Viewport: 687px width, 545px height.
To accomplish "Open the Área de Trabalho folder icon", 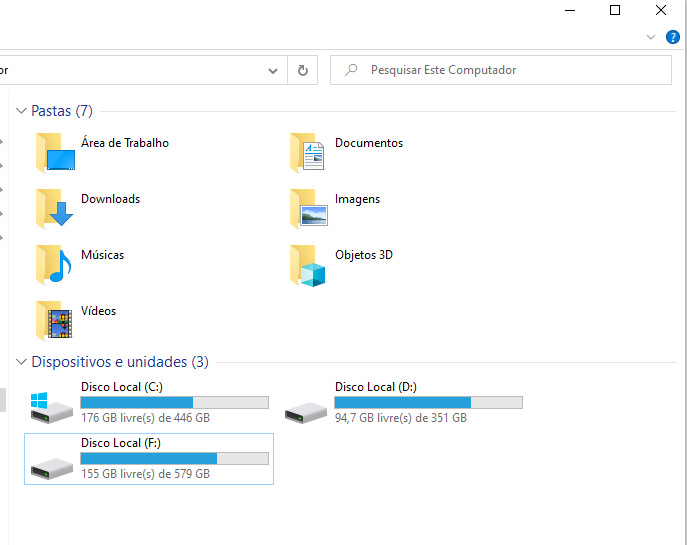I will [x=55, y=152].
